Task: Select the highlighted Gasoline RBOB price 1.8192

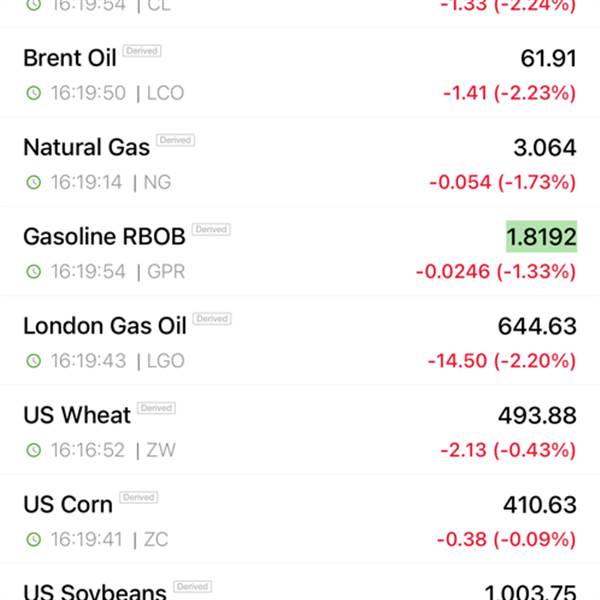Action: [541, 237]
